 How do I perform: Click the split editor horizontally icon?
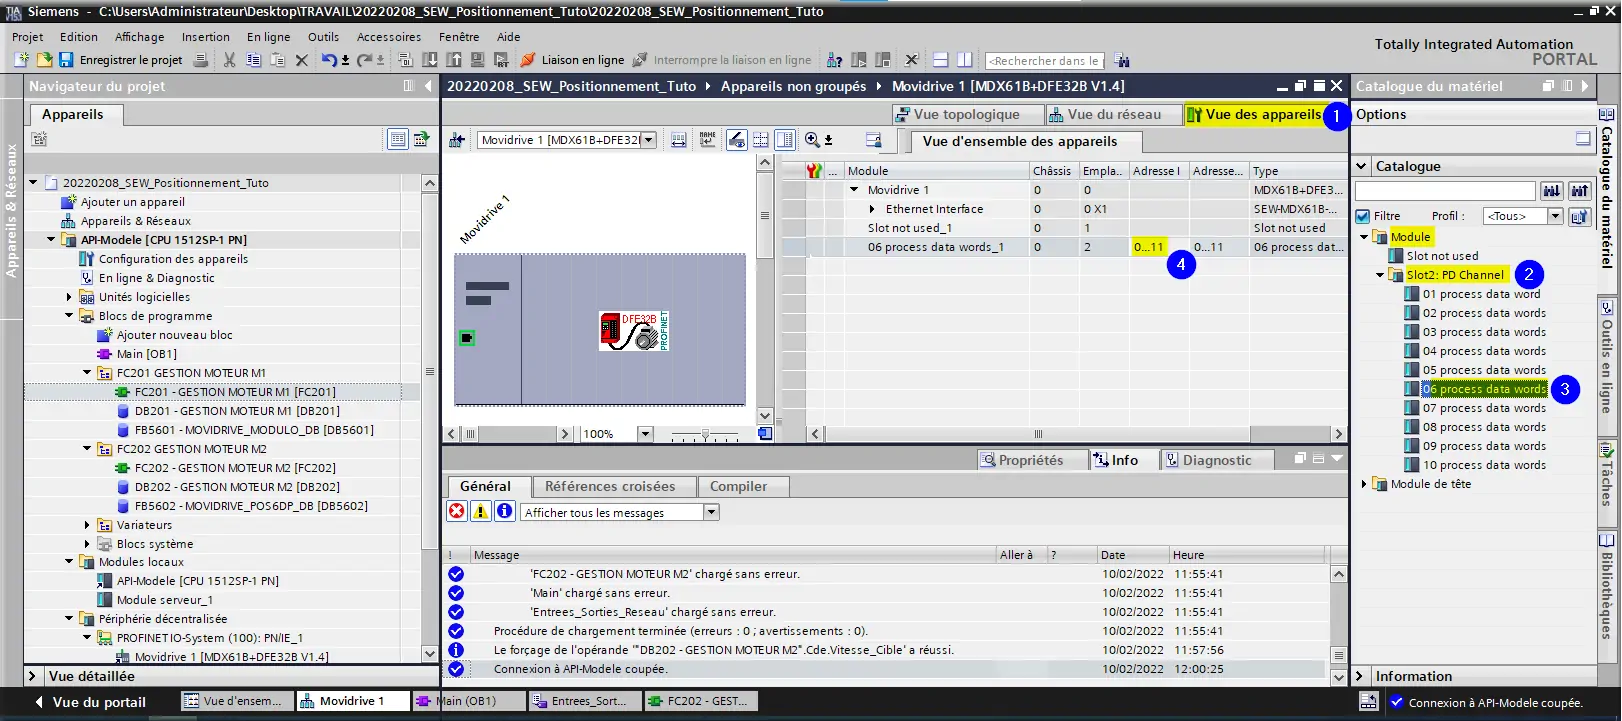tap(940, 60)
